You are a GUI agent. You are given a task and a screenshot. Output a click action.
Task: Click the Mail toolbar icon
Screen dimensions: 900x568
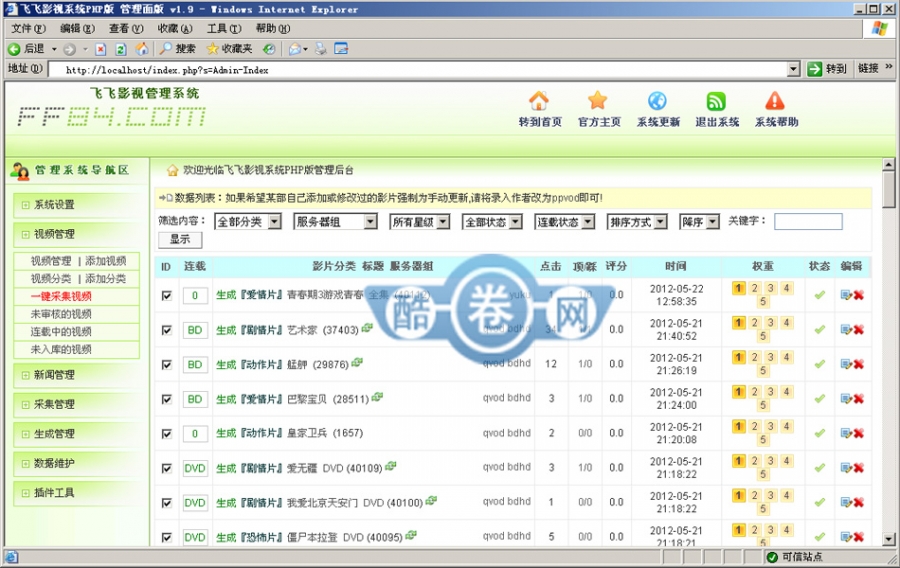(x=295, y=49)
